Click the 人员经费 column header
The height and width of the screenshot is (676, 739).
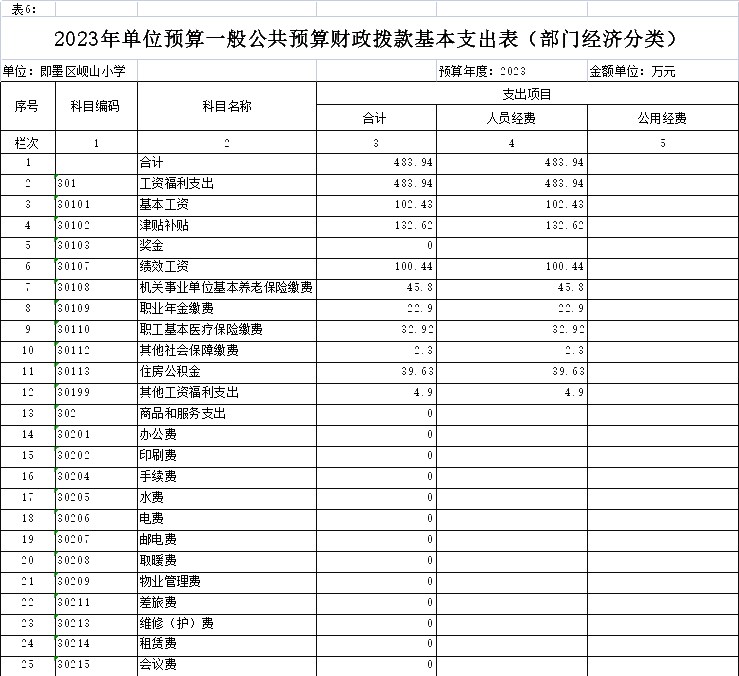point(511,118)
